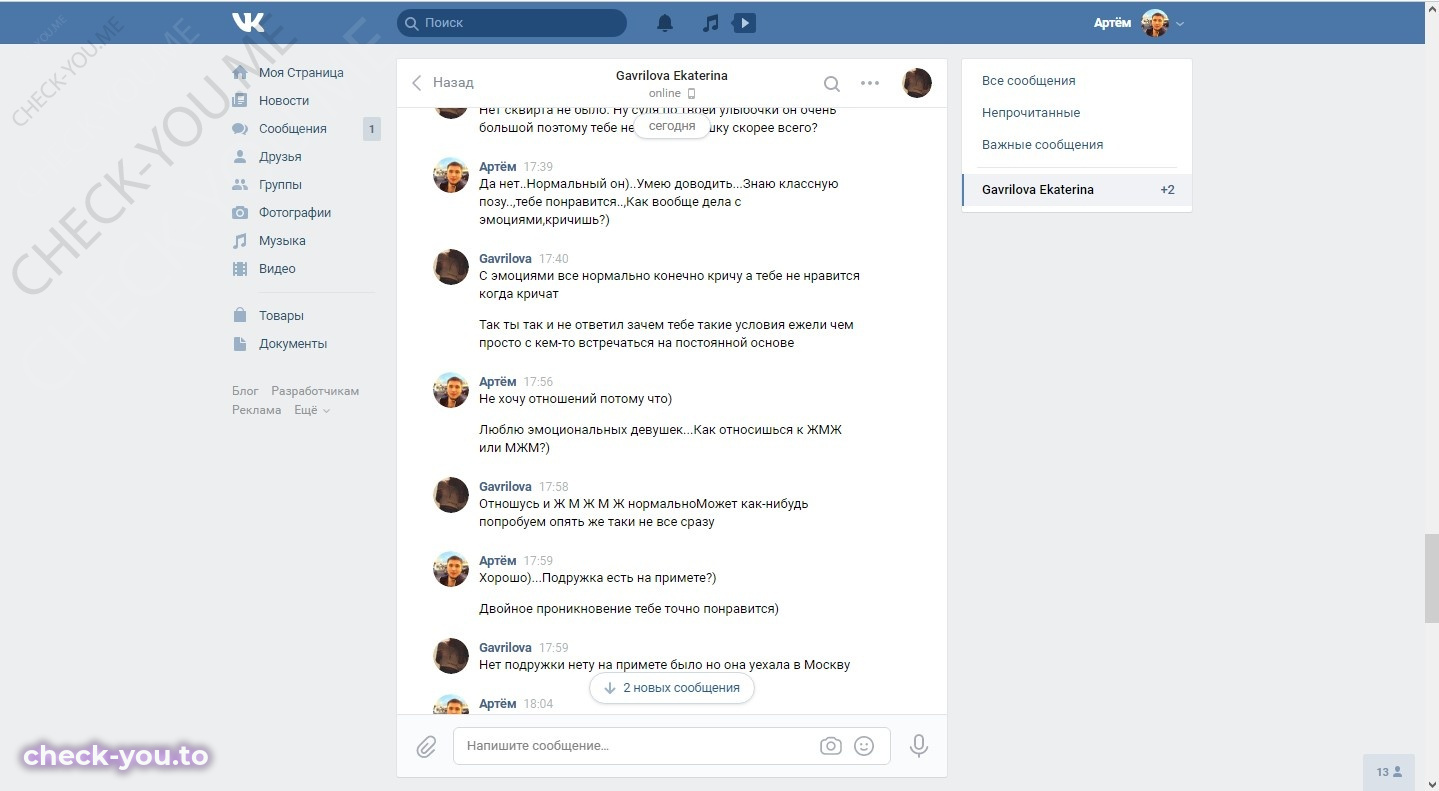Click Gavrilova's avatar on 17:40 message
Viewport: 1439px width, 791px height.
[451, 267]
